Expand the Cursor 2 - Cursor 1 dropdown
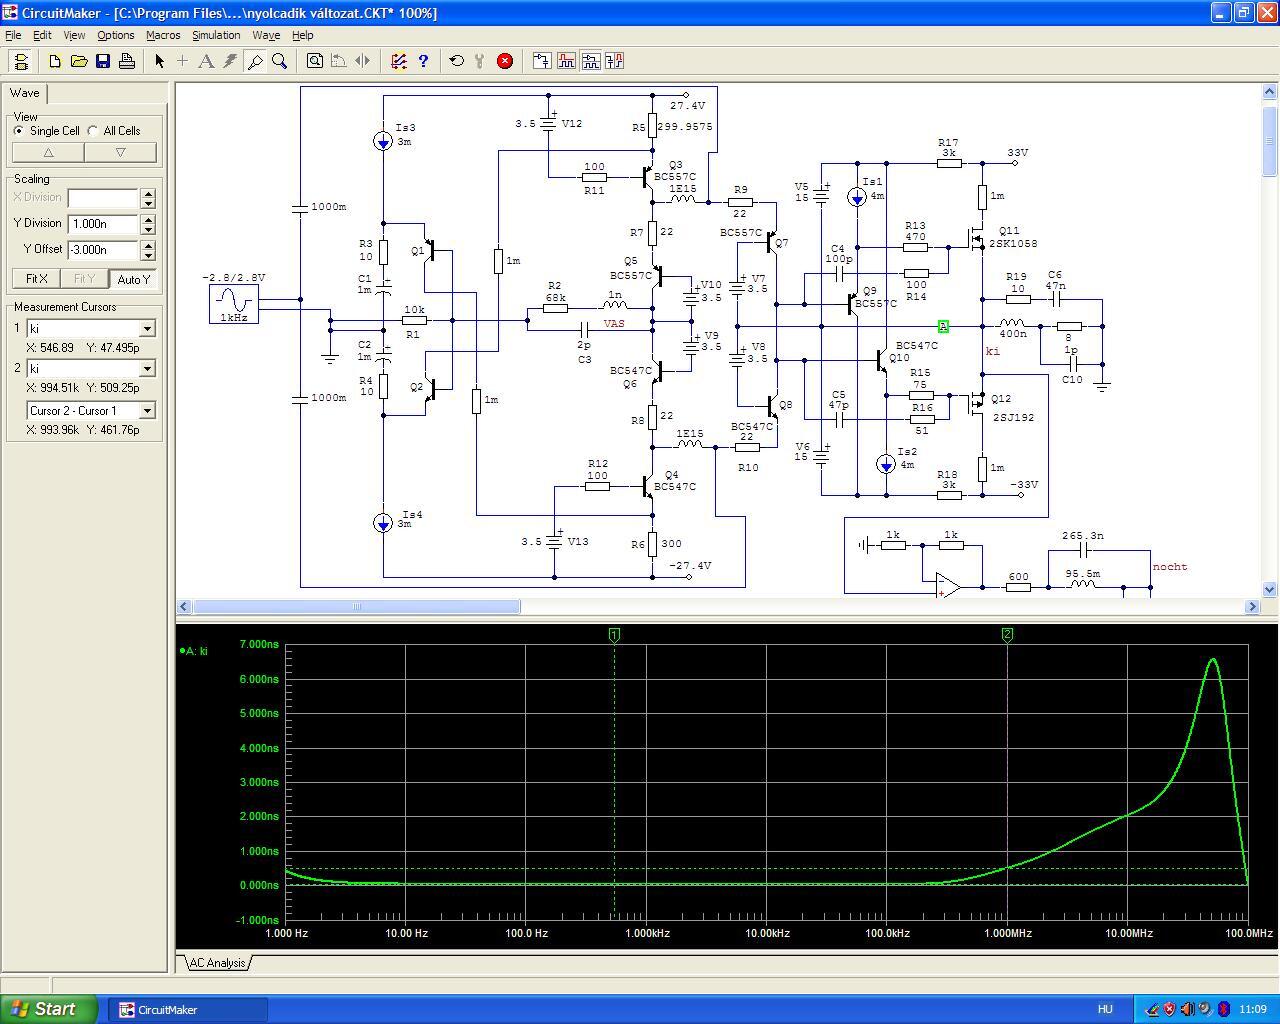The height and width of the screenshot is (1024, 1280). click(x=147, y=411)
